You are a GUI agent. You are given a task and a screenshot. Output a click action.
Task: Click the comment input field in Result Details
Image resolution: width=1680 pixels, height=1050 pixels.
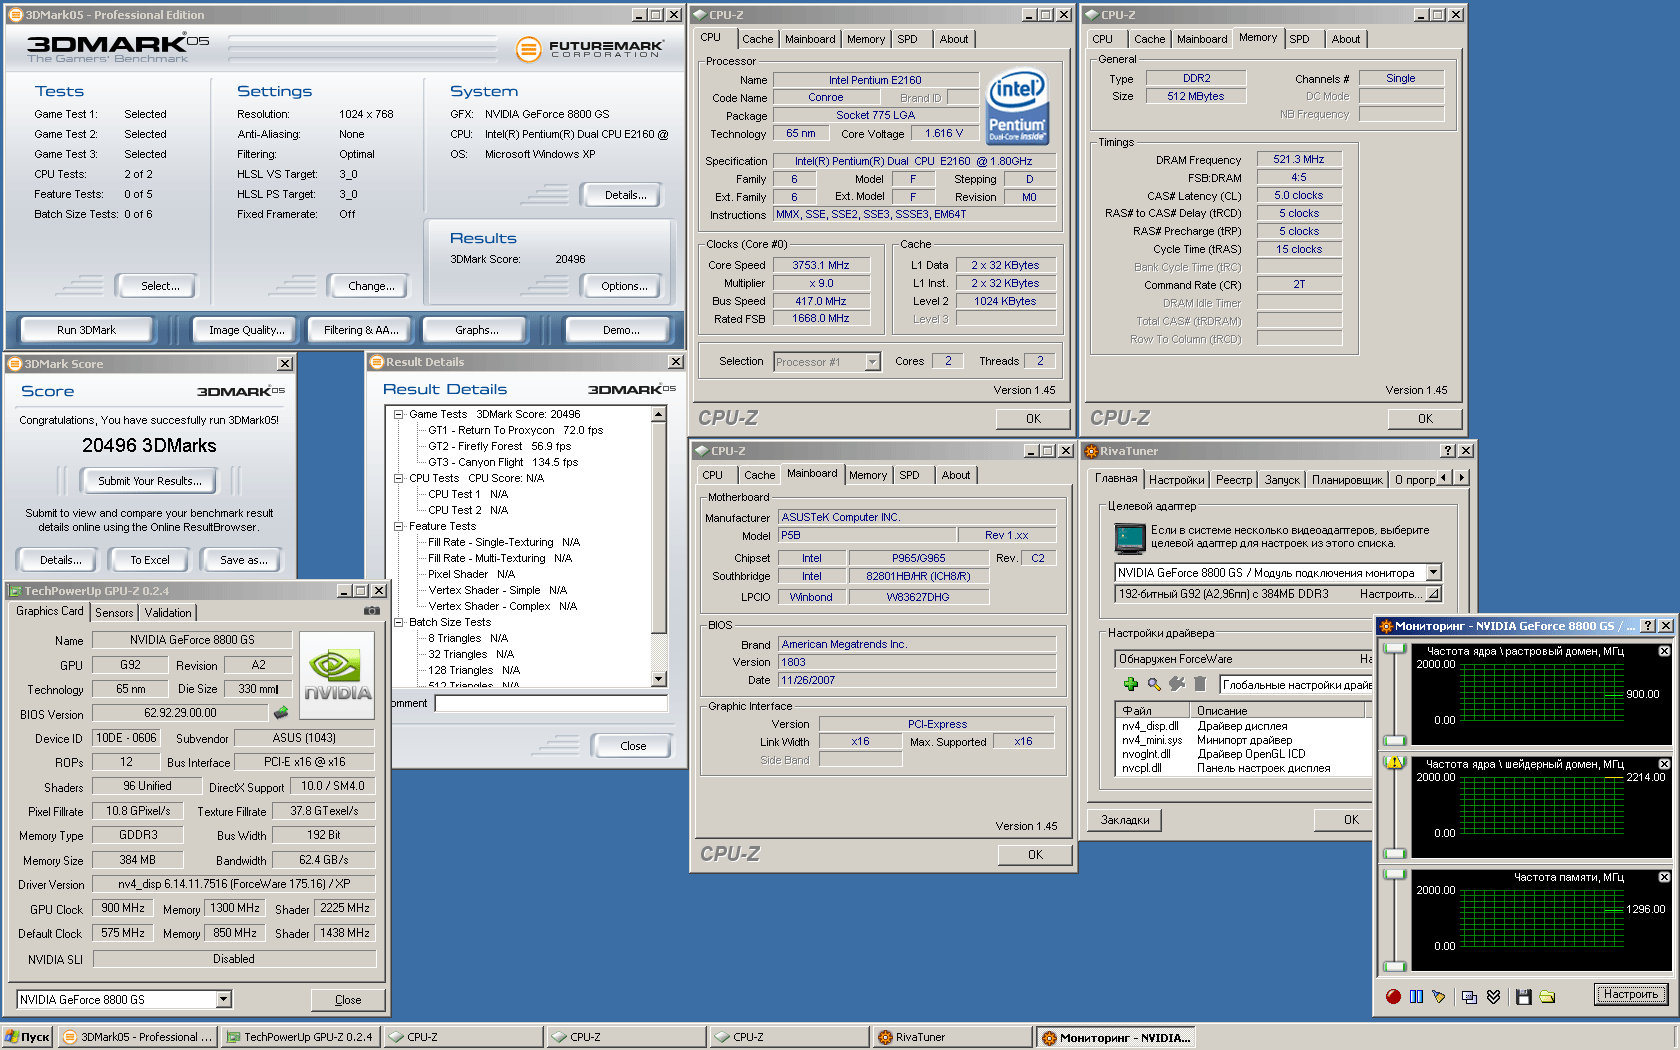tap(551, 703)
